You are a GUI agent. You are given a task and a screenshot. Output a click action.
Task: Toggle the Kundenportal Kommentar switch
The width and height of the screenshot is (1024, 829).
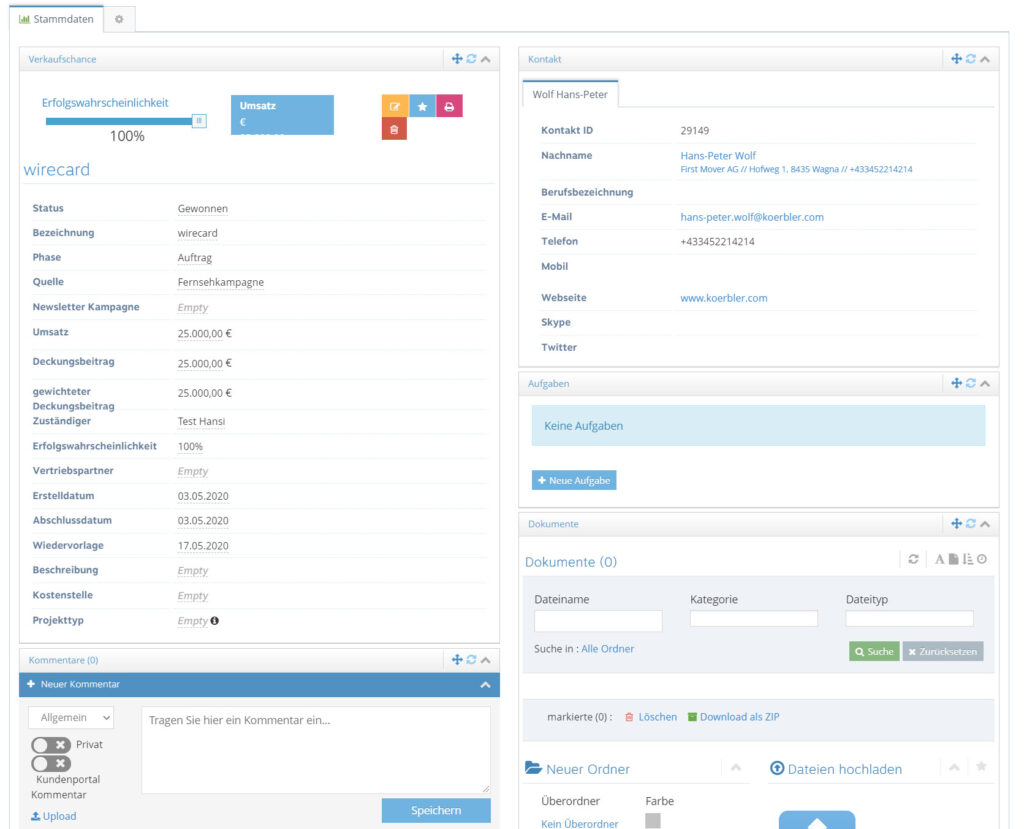tap(51, 763)
